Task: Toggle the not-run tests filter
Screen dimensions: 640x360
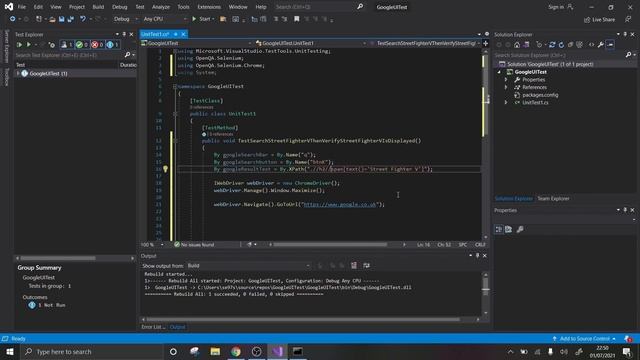Action: pyautogui.click(x=112, y=44)
